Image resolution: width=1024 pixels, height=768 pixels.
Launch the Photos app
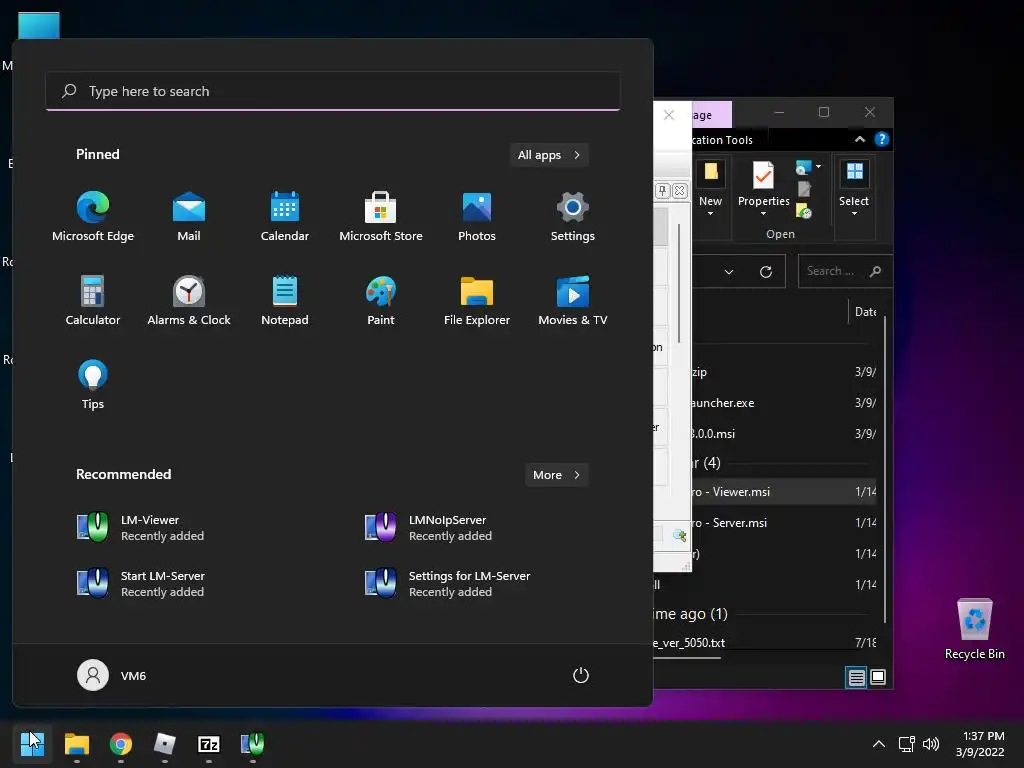[477, 217]
